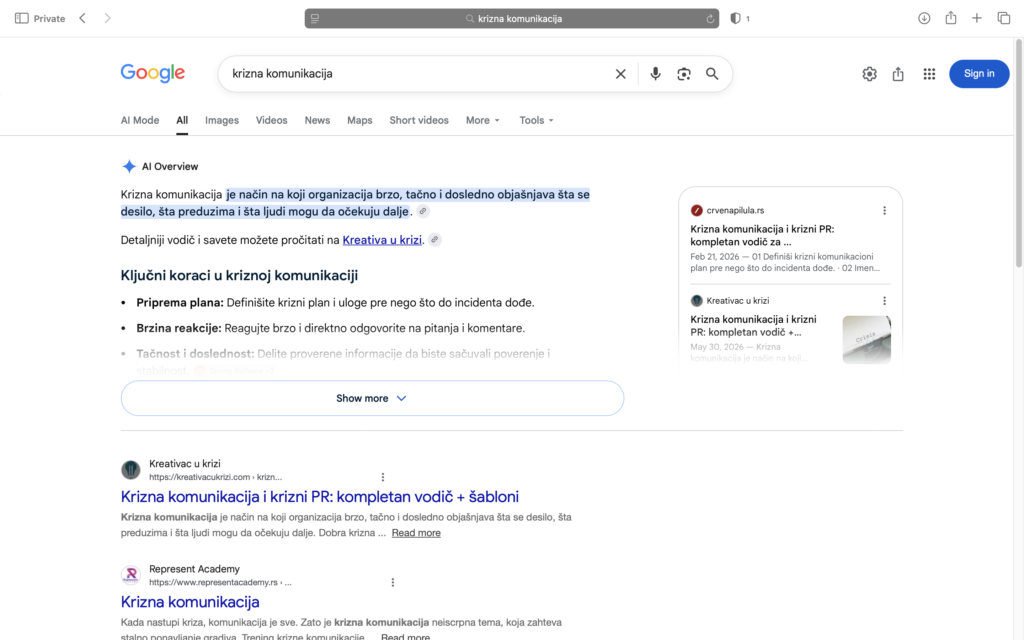Open the Safari downloads icon
Viewport: 1024px width, 640px height.
pyautogui.click(x=924, y=18)
